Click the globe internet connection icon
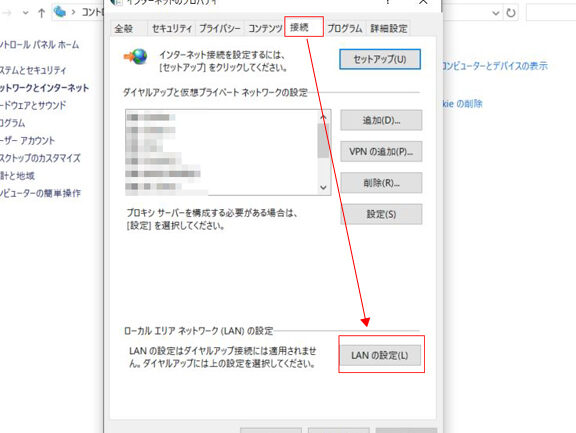The image size is (576, 433). [136, 57]
